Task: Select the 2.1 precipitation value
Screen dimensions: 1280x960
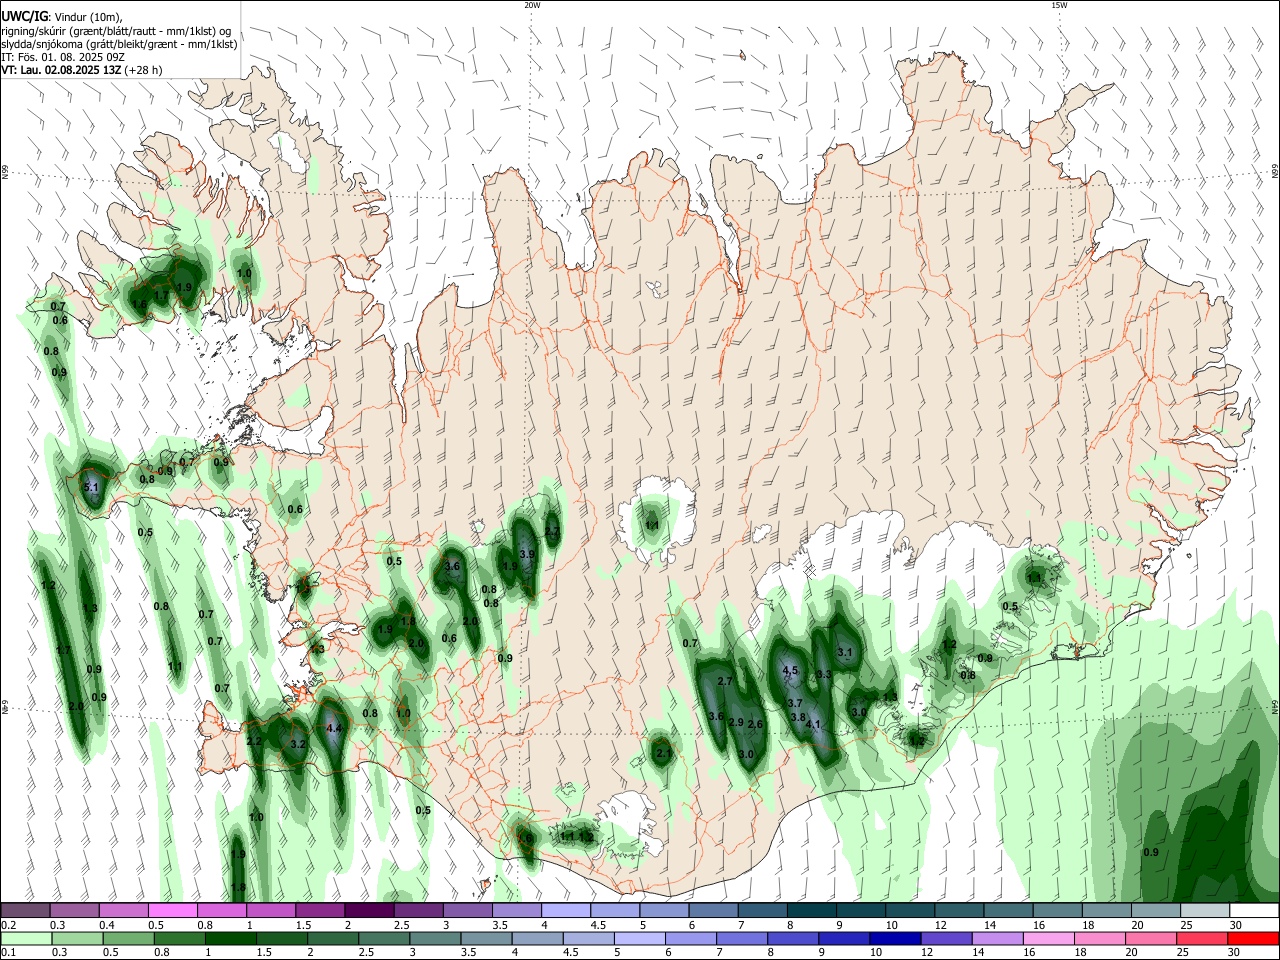Action: tap(663, 753)
